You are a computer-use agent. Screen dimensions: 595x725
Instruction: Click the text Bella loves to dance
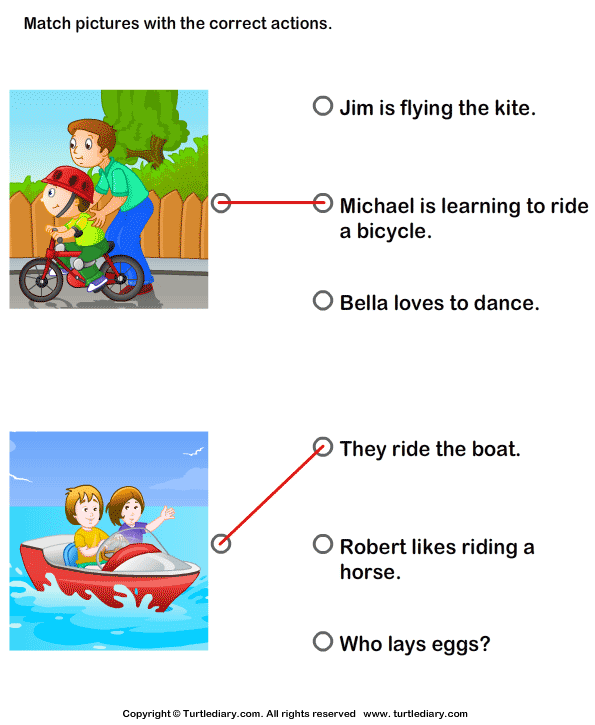pos(440,303)
